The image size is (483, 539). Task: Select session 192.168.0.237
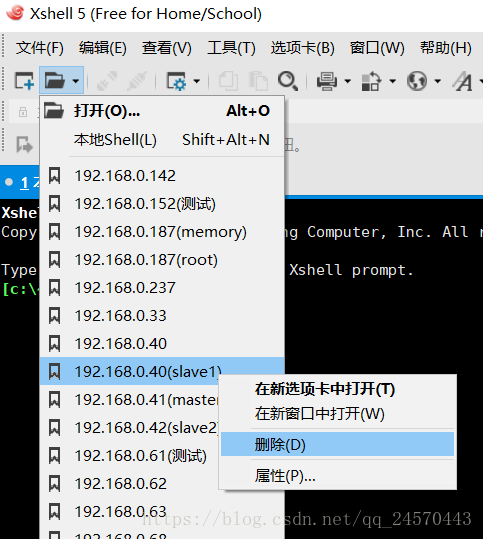pyautogui.click(x=162, y=288)
